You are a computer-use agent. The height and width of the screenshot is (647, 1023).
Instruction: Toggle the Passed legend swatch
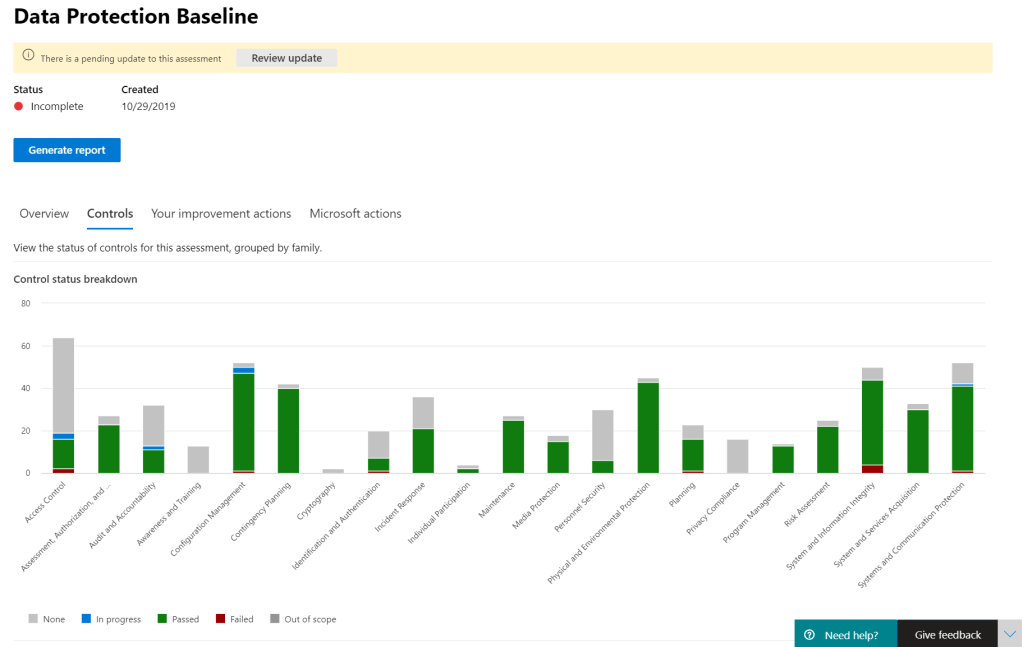point(162,620)
